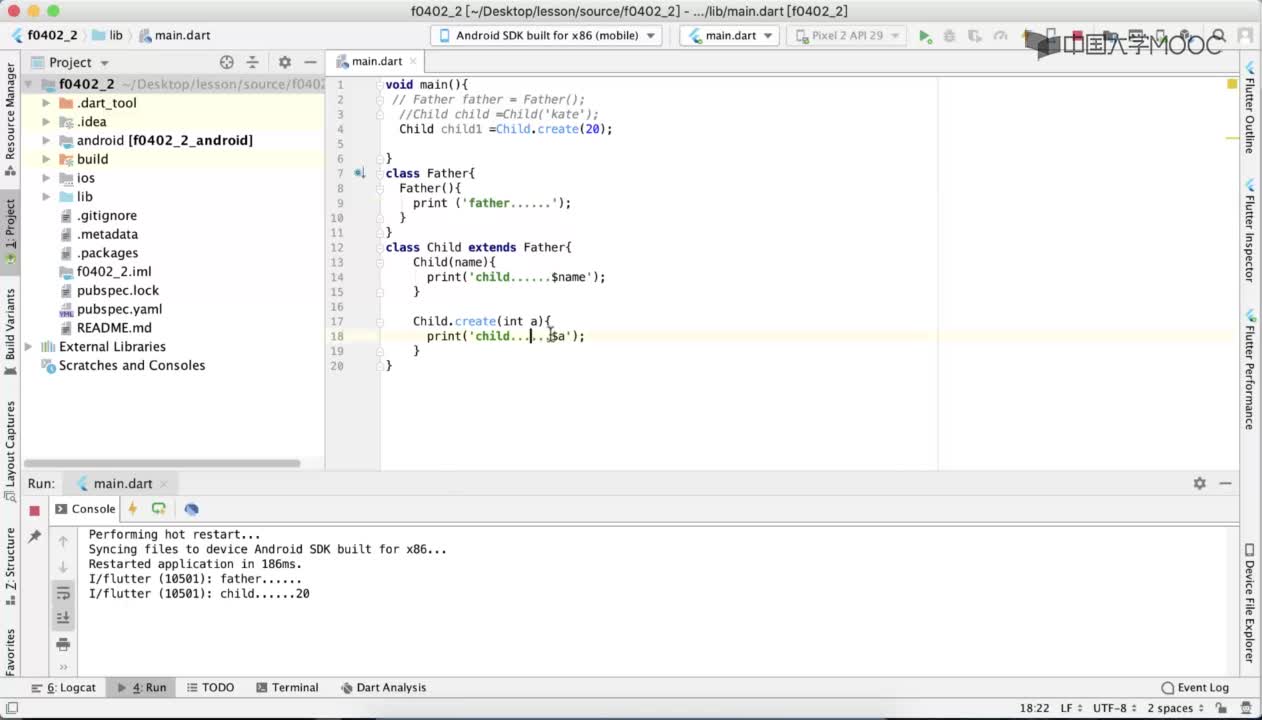Click the lib breadcrumb in navigation bar

[108, 35]
